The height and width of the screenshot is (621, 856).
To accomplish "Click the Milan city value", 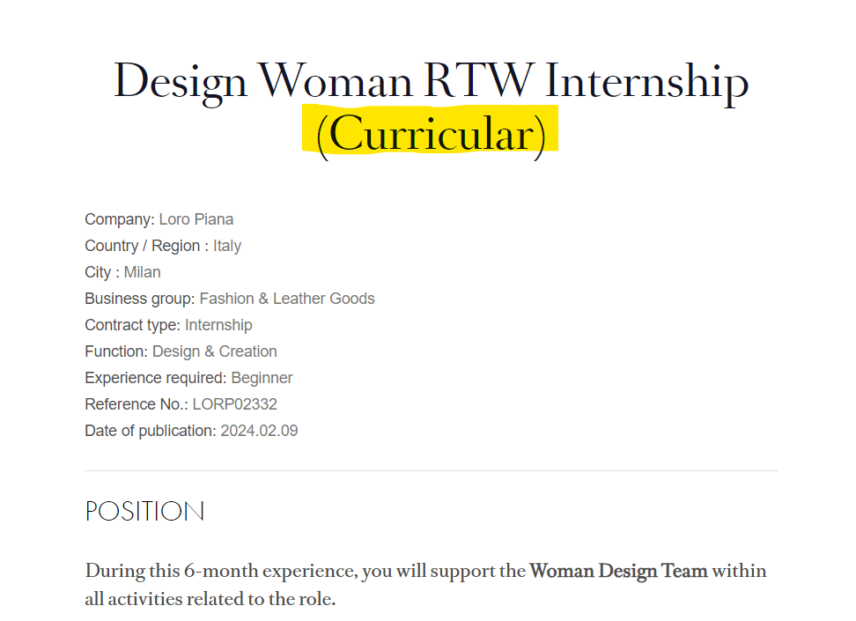I will 142,272.
